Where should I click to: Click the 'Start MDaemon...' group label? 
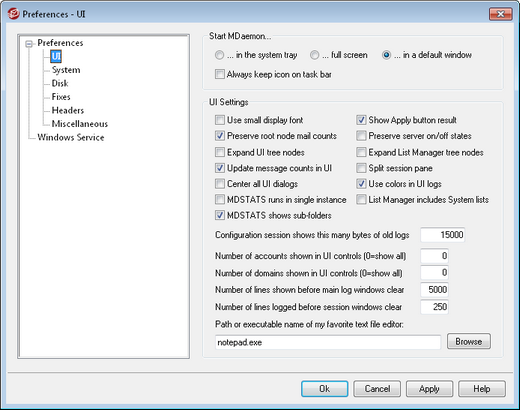[x=240, y=36]
